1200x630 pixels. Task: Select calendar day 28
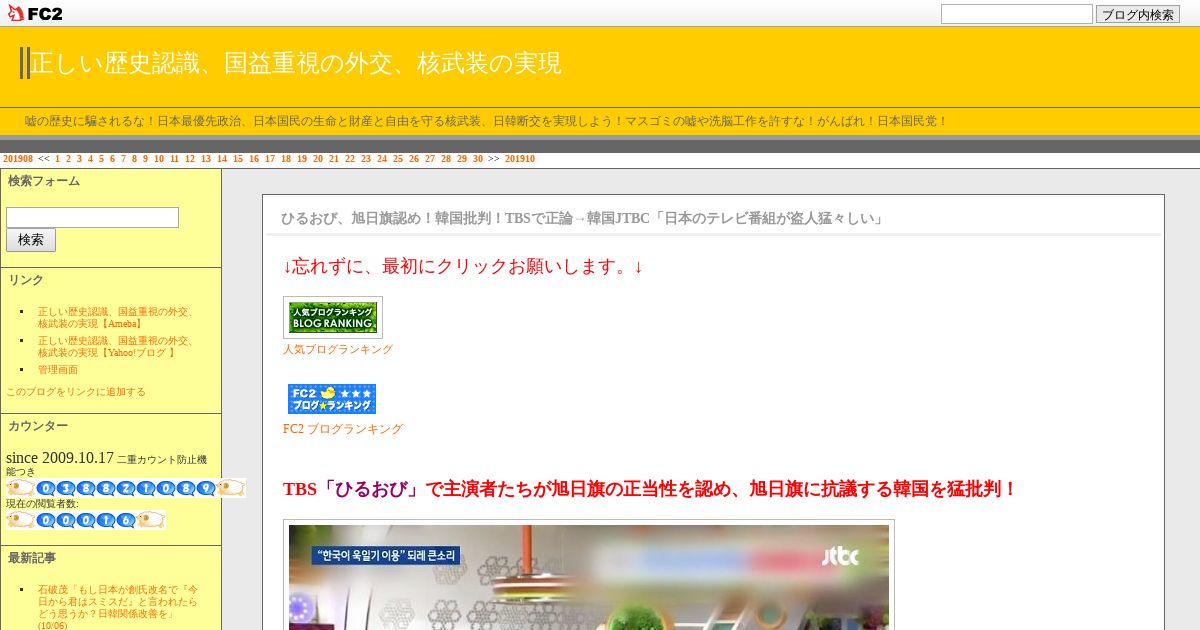click(446, 159)
